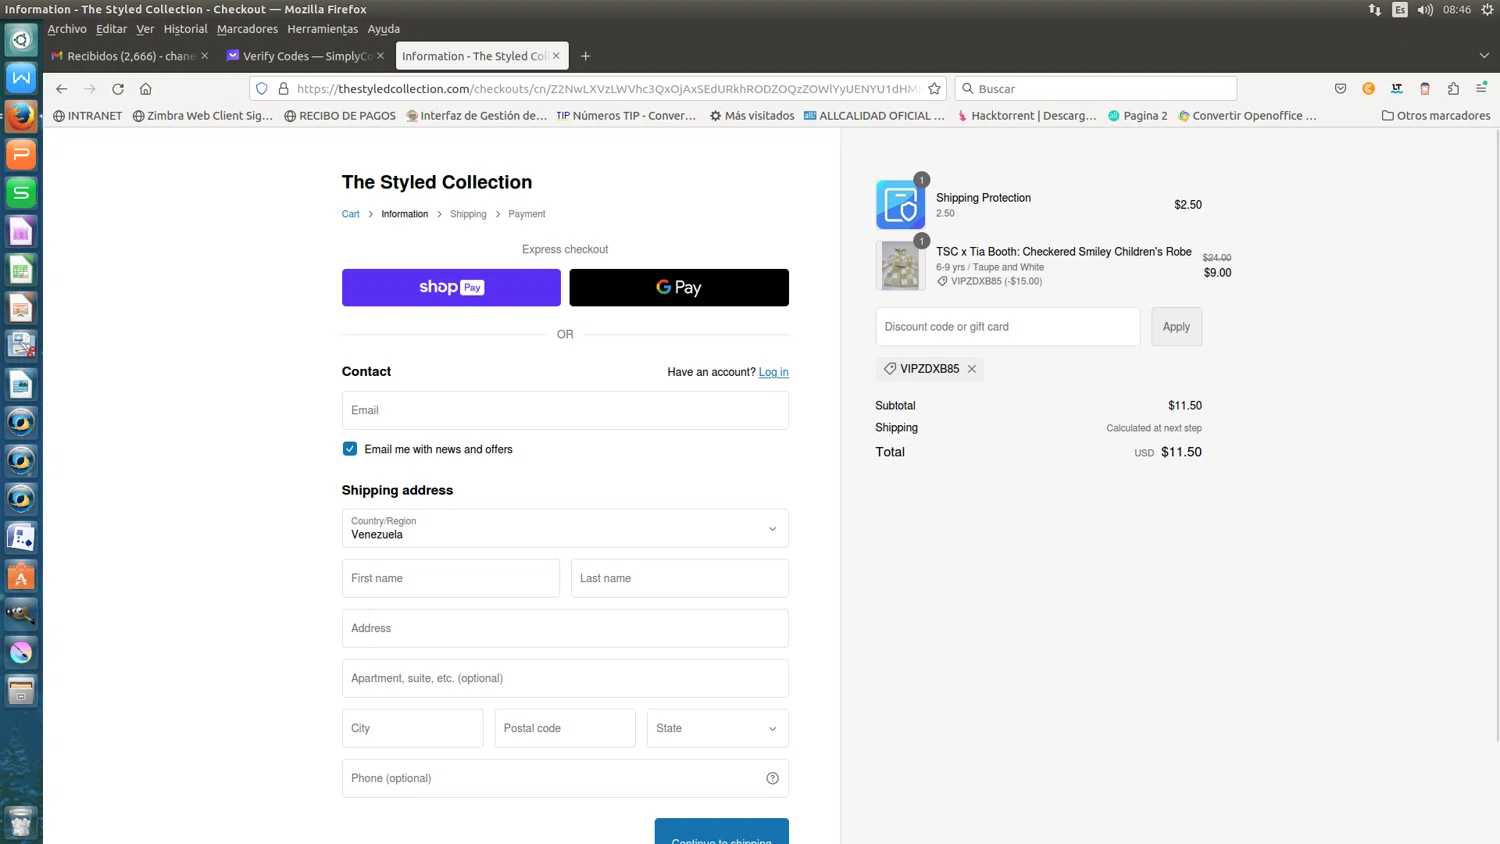Focus the Postal code field
The image size is (1500, 844).
click(565, 728)
